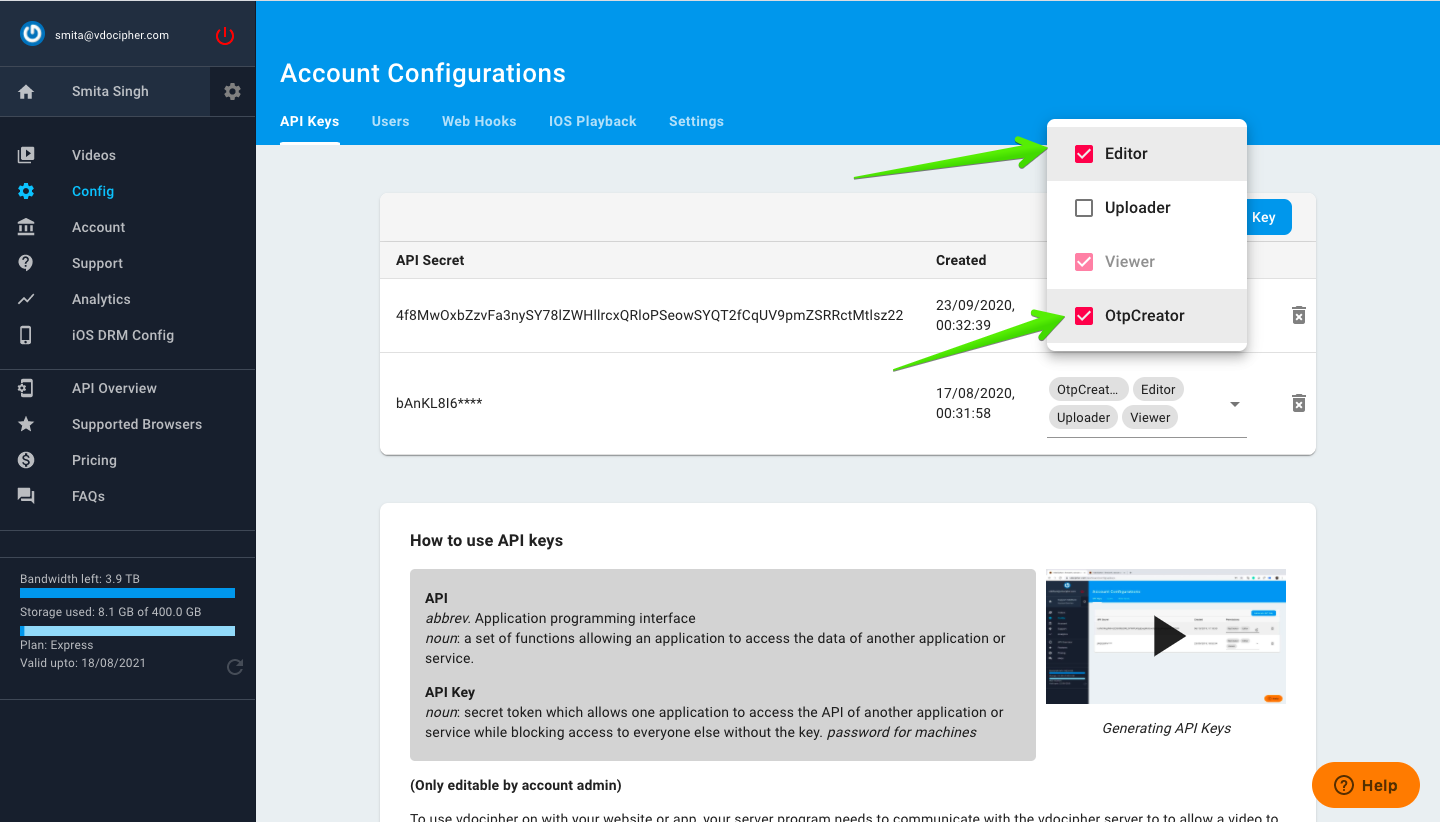This screenshot has height=822, width=1440.
Task: Click the smita@vdocipher.com email text
Action: click(112, 35)
